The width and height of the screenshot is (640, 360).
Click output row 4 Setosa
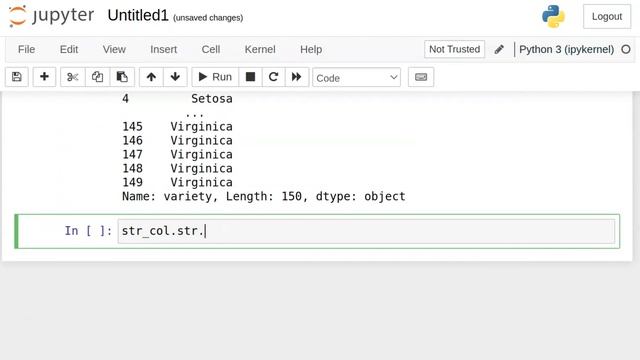click(x=177, y=99)
